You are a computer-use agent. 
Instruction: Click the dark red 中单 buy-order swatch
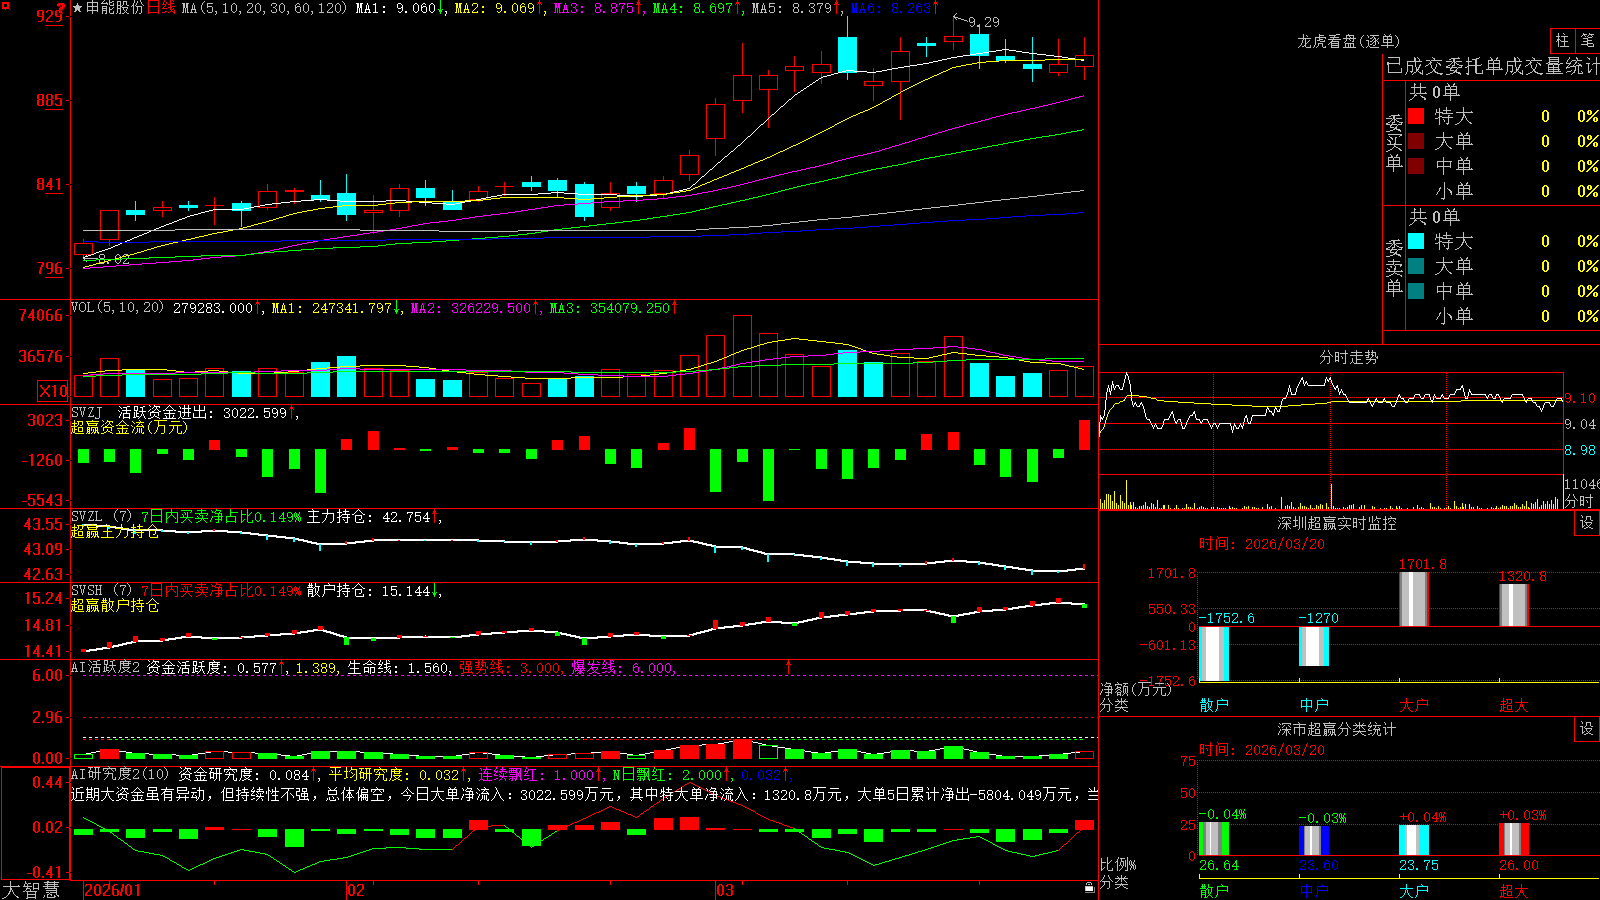(1416, 166)
